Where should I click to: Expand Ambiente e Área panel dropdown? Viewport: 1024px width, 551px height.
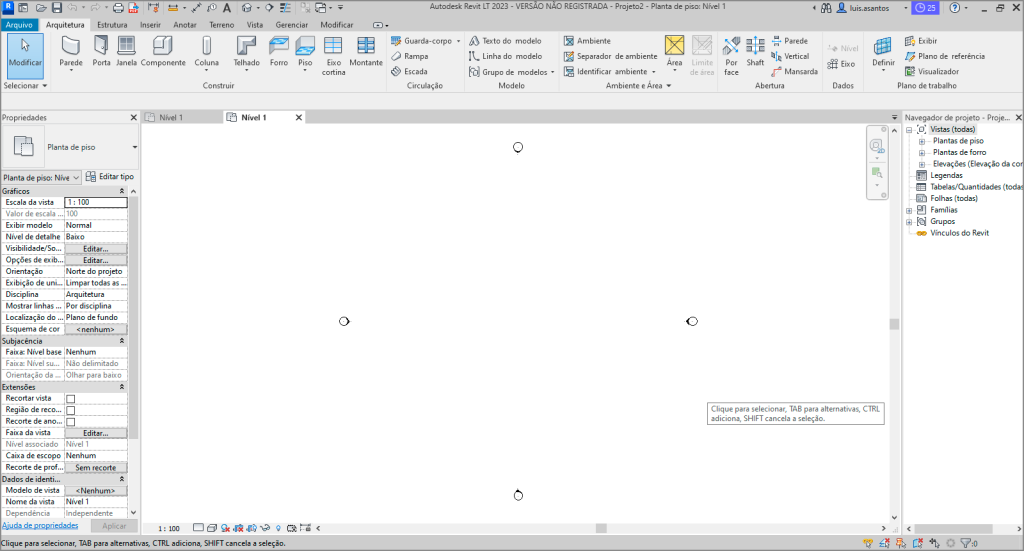pos(638,86)
